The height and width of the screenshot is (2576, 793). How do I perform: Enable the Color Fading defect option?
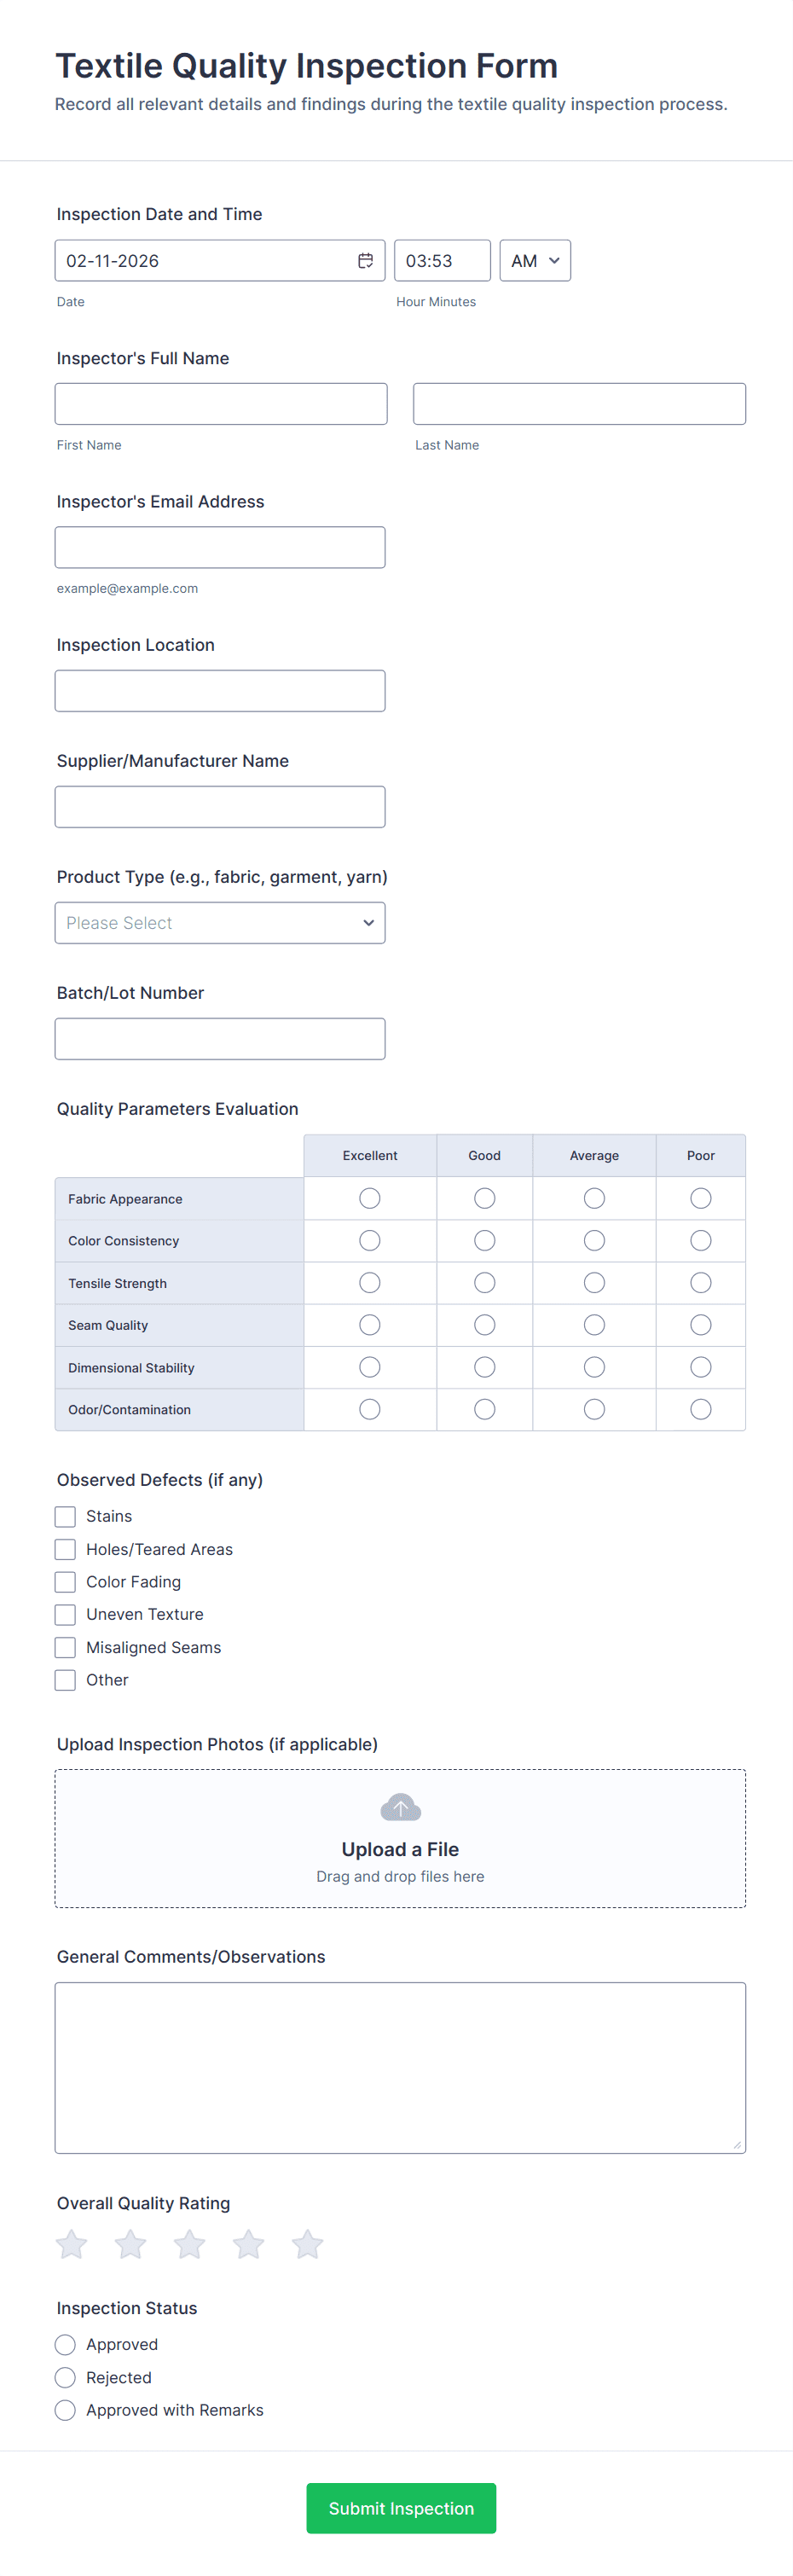pos(66,1582)
